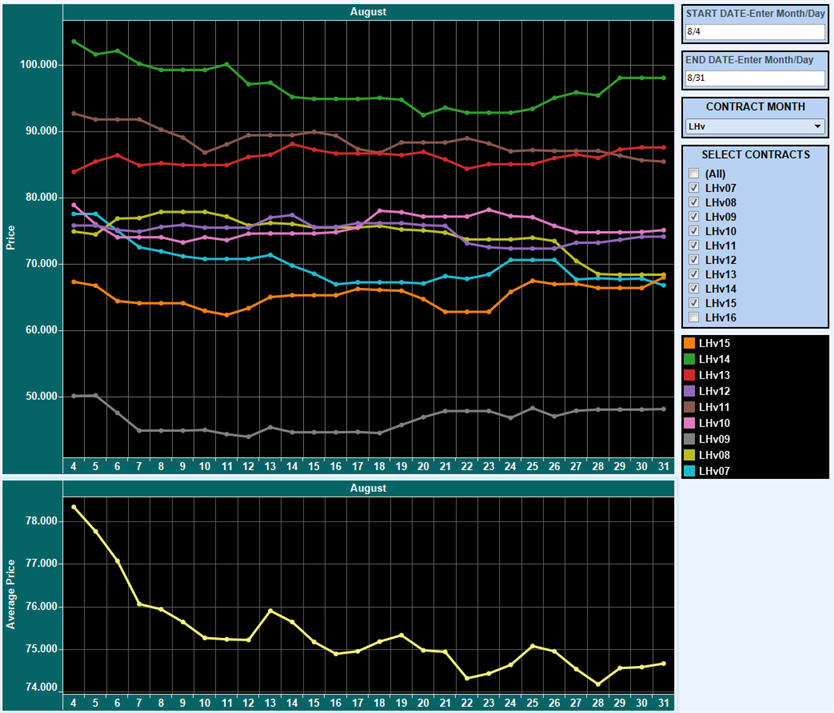Screen dimensions: 834x713
Task: Click the cyan LHv07 legend swatch
Action: tap(689, 471)
